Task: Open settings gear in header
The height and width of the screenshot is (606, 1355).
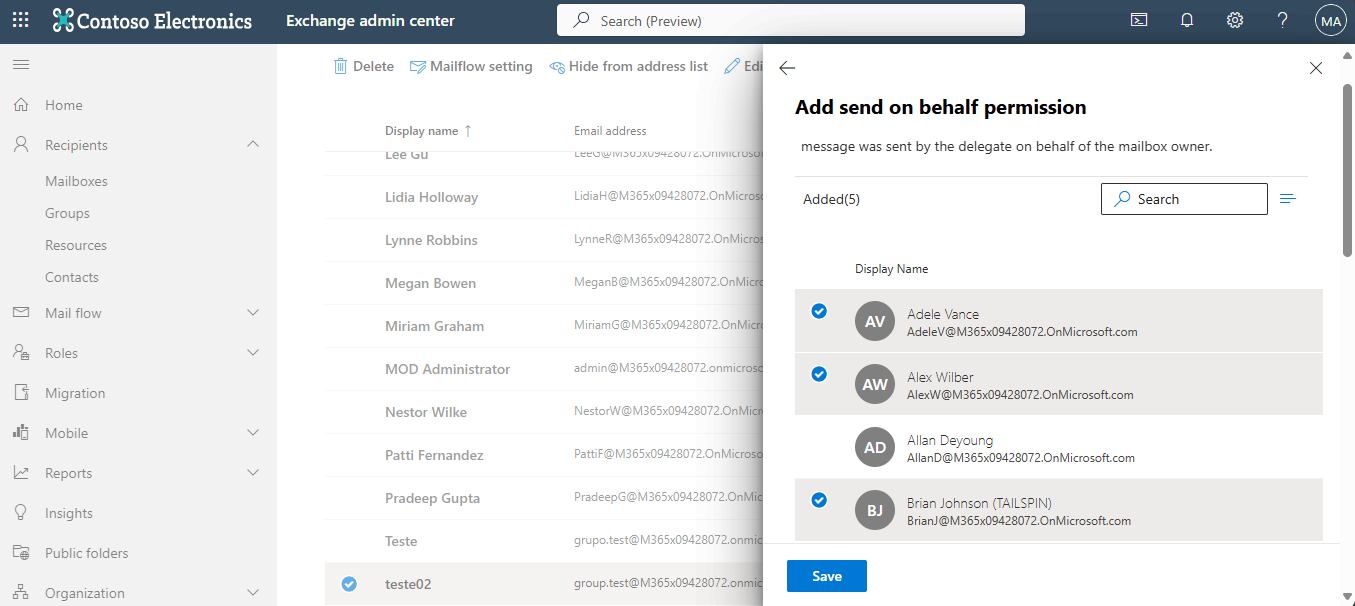Action: pyautogui.click(x=1235, y=20)
